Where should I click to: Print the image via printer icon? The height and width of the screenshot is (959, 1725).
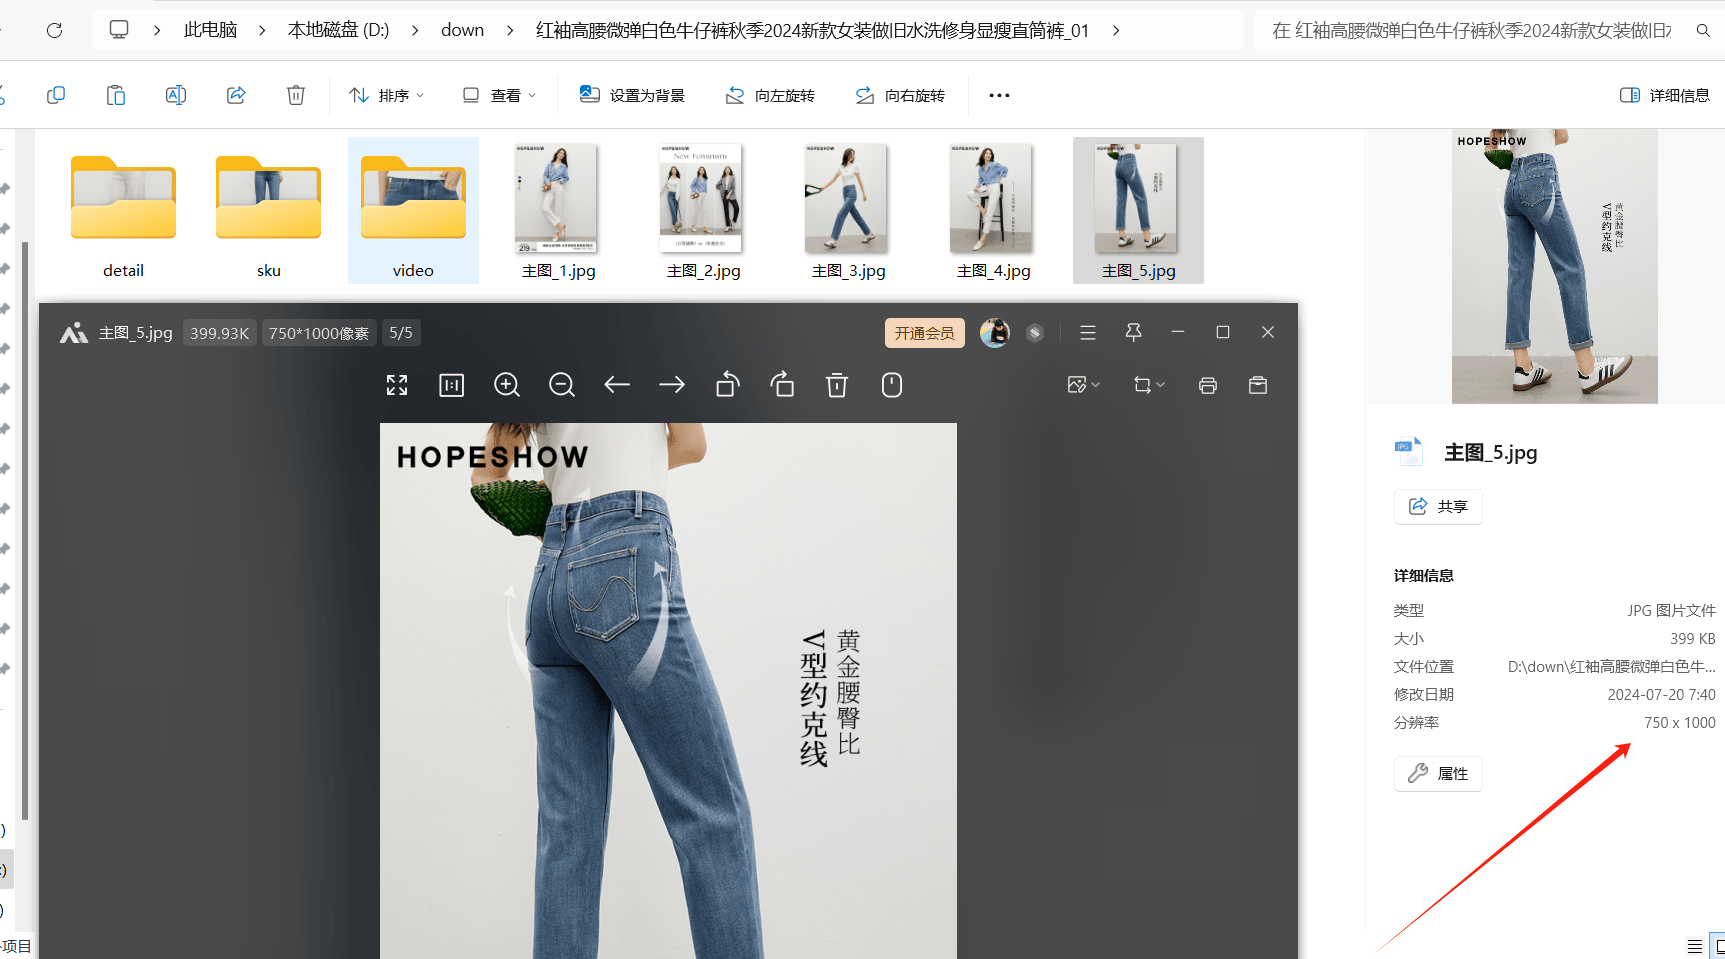[x=1208, y=385]
